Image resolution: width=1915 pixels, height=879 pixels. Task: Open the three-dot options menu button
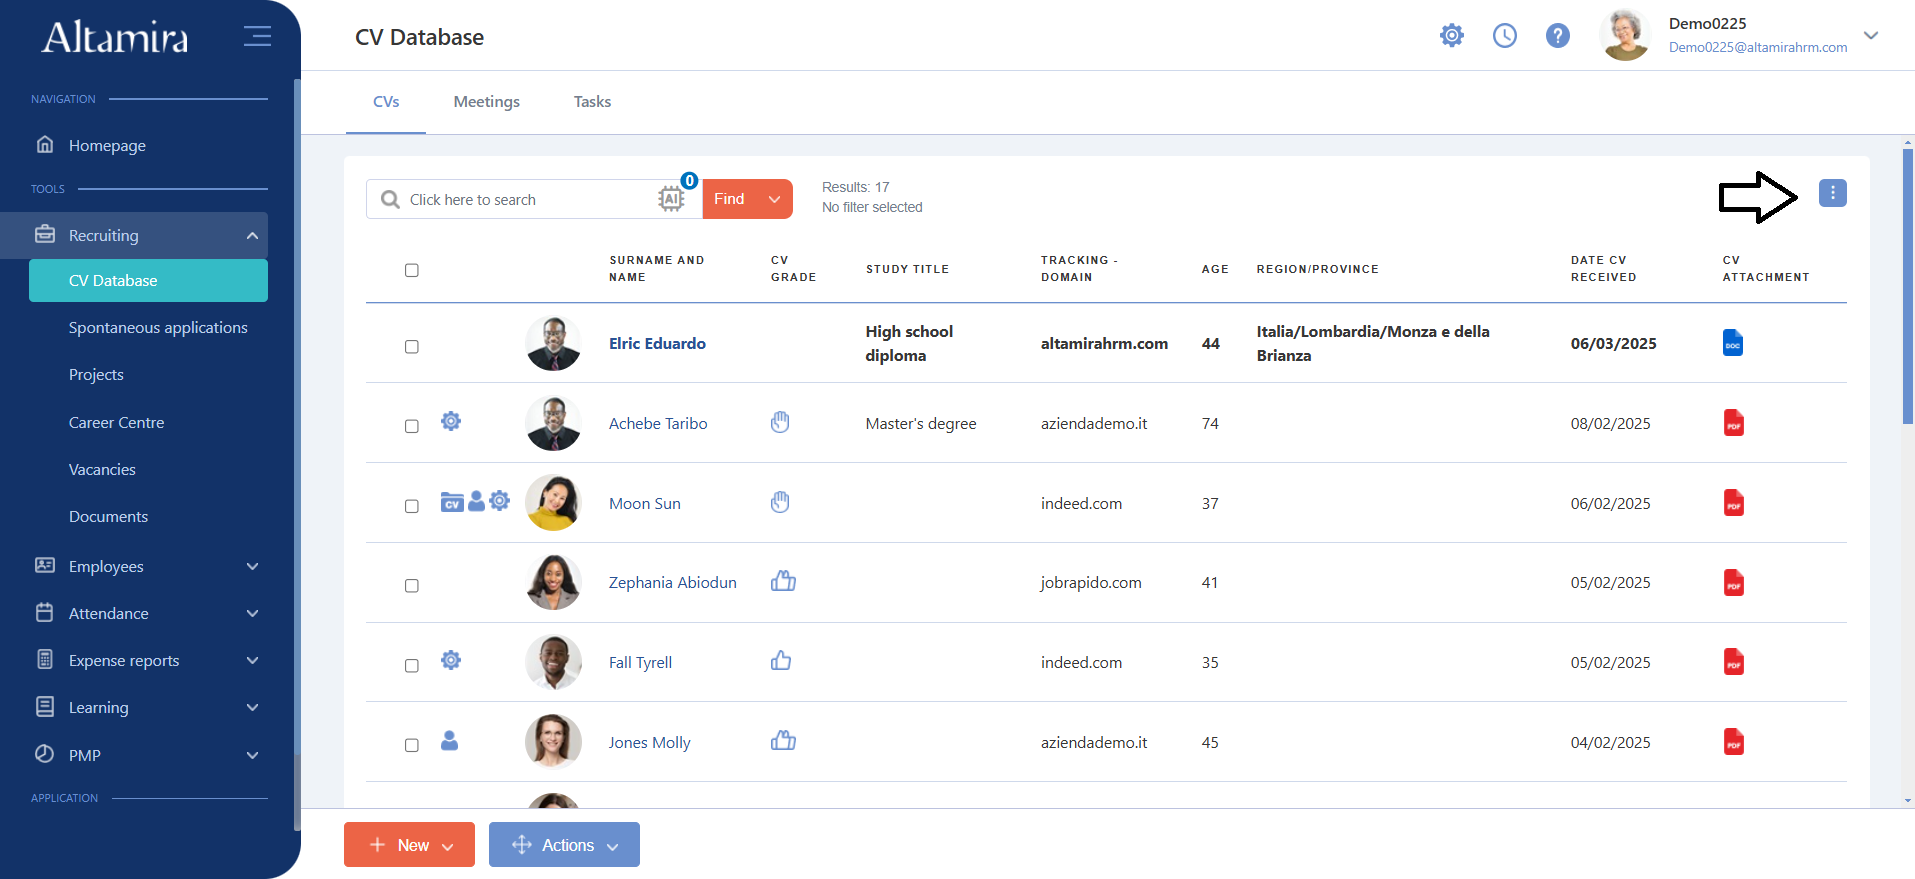click(1832, 193)
